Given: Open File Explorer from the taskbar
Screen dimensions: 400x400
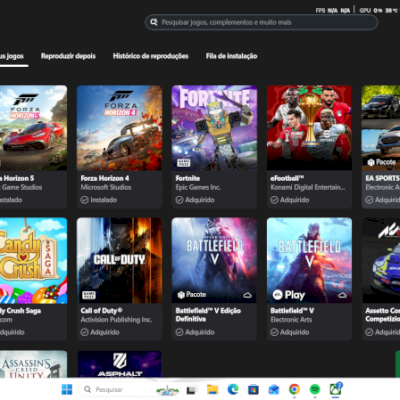Looking at the screenshot, I should point(212,389).
